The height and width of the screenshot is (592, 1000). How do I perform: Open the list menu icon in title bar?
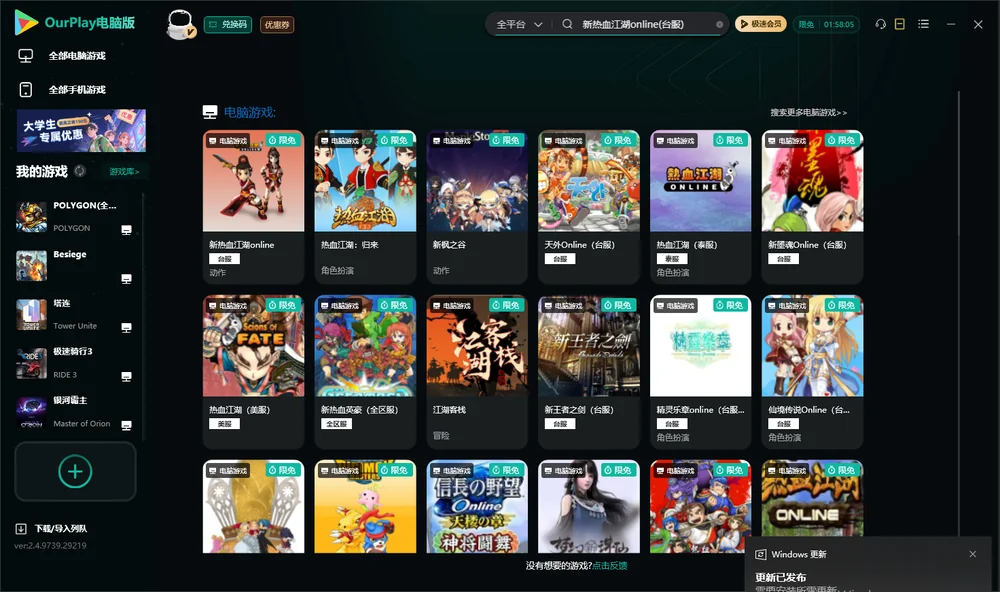[923, 24]
